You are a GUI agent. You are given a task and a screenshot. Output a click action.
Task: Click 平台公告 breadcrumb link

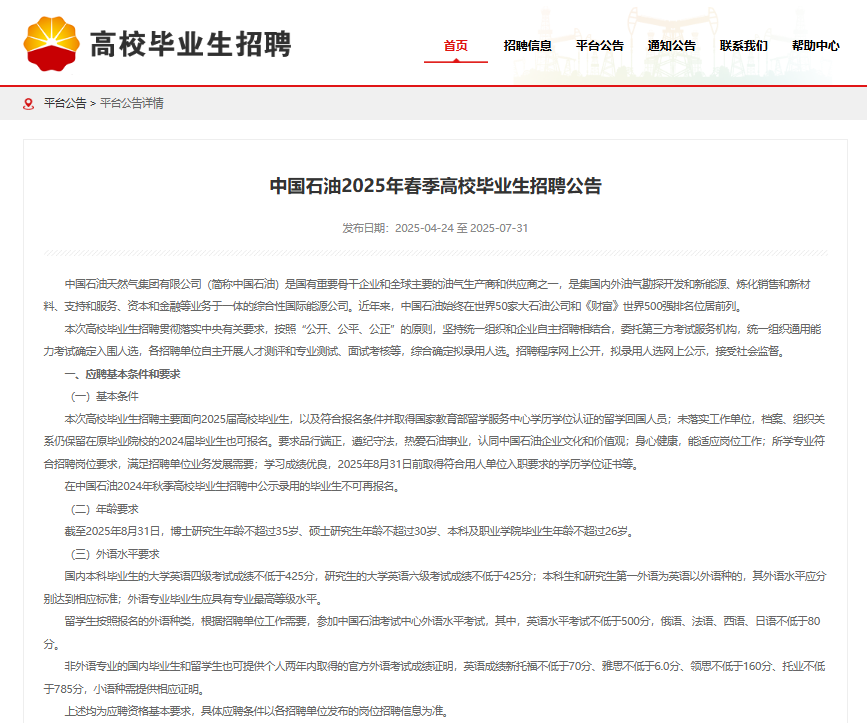click(x=65, y=103)
